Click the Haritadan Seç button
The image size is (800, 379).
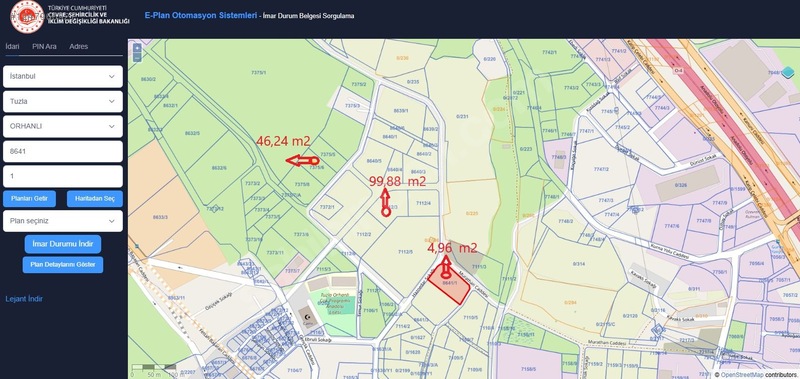click(94, 198)
